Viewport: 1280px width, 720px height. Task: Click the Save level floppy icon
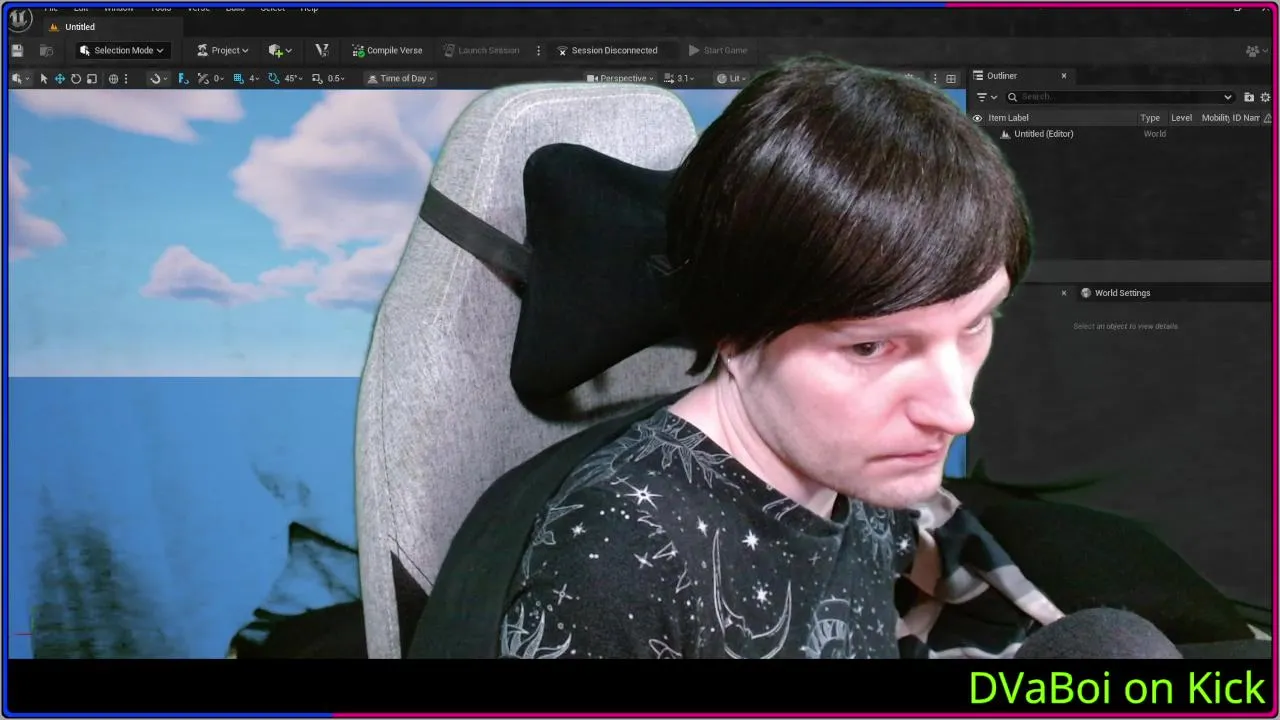point(17,50)
